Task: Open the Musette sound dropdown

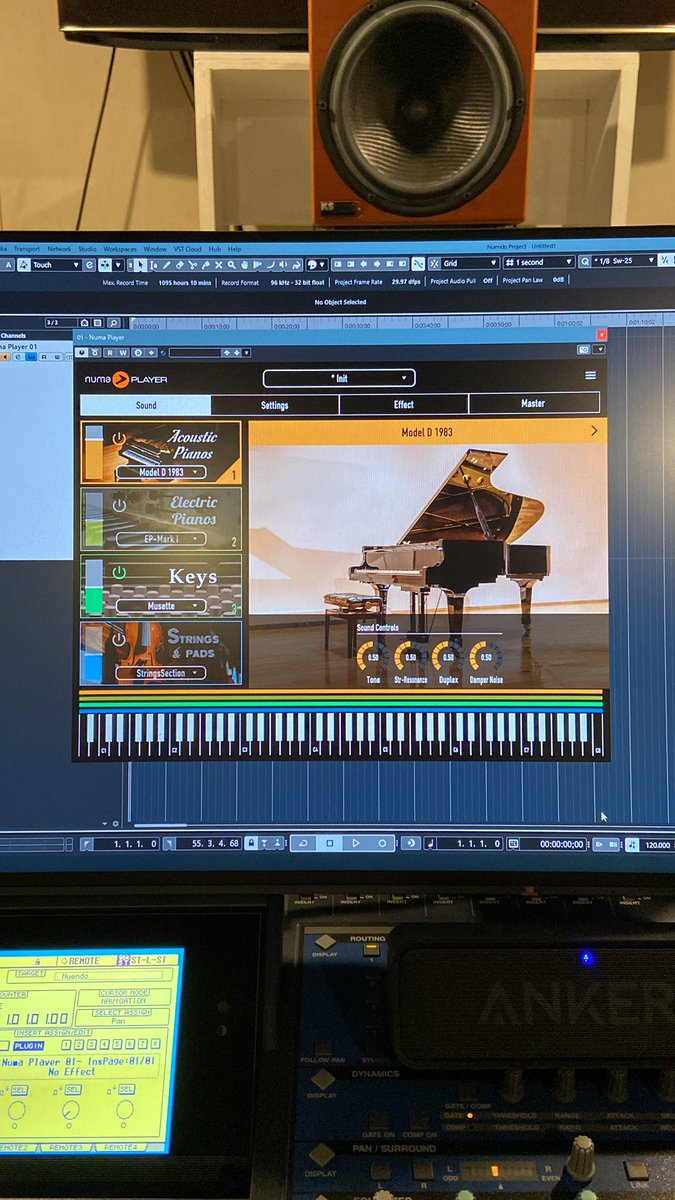Action: [161, 606]
